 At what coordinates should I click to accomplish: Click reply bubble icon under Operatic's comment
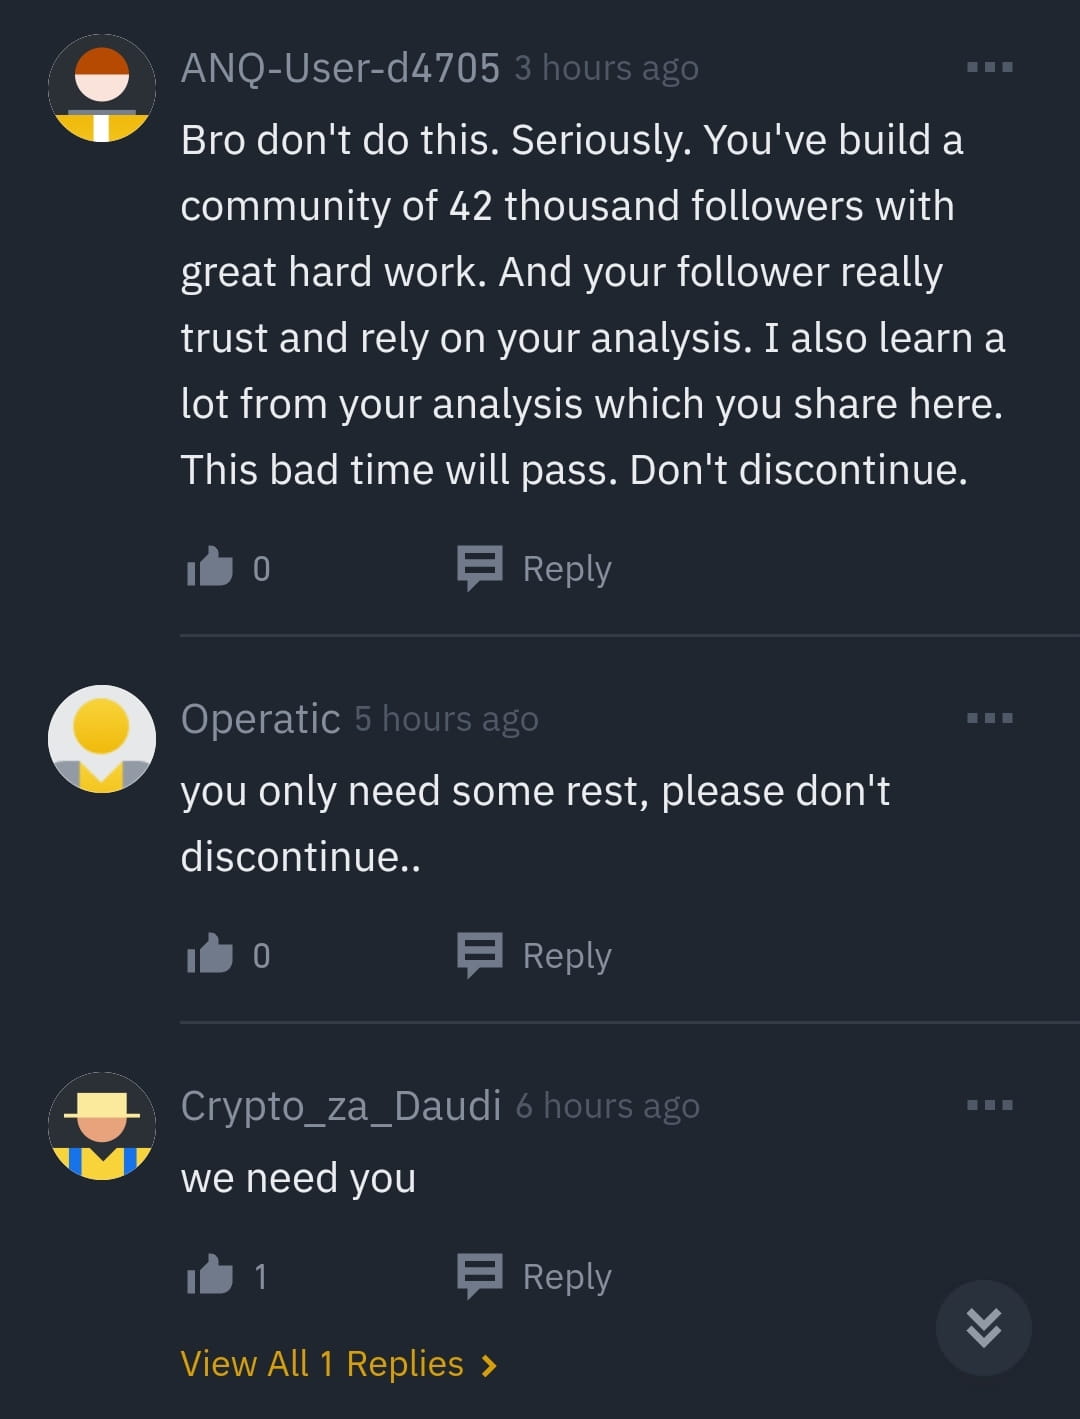480,955
